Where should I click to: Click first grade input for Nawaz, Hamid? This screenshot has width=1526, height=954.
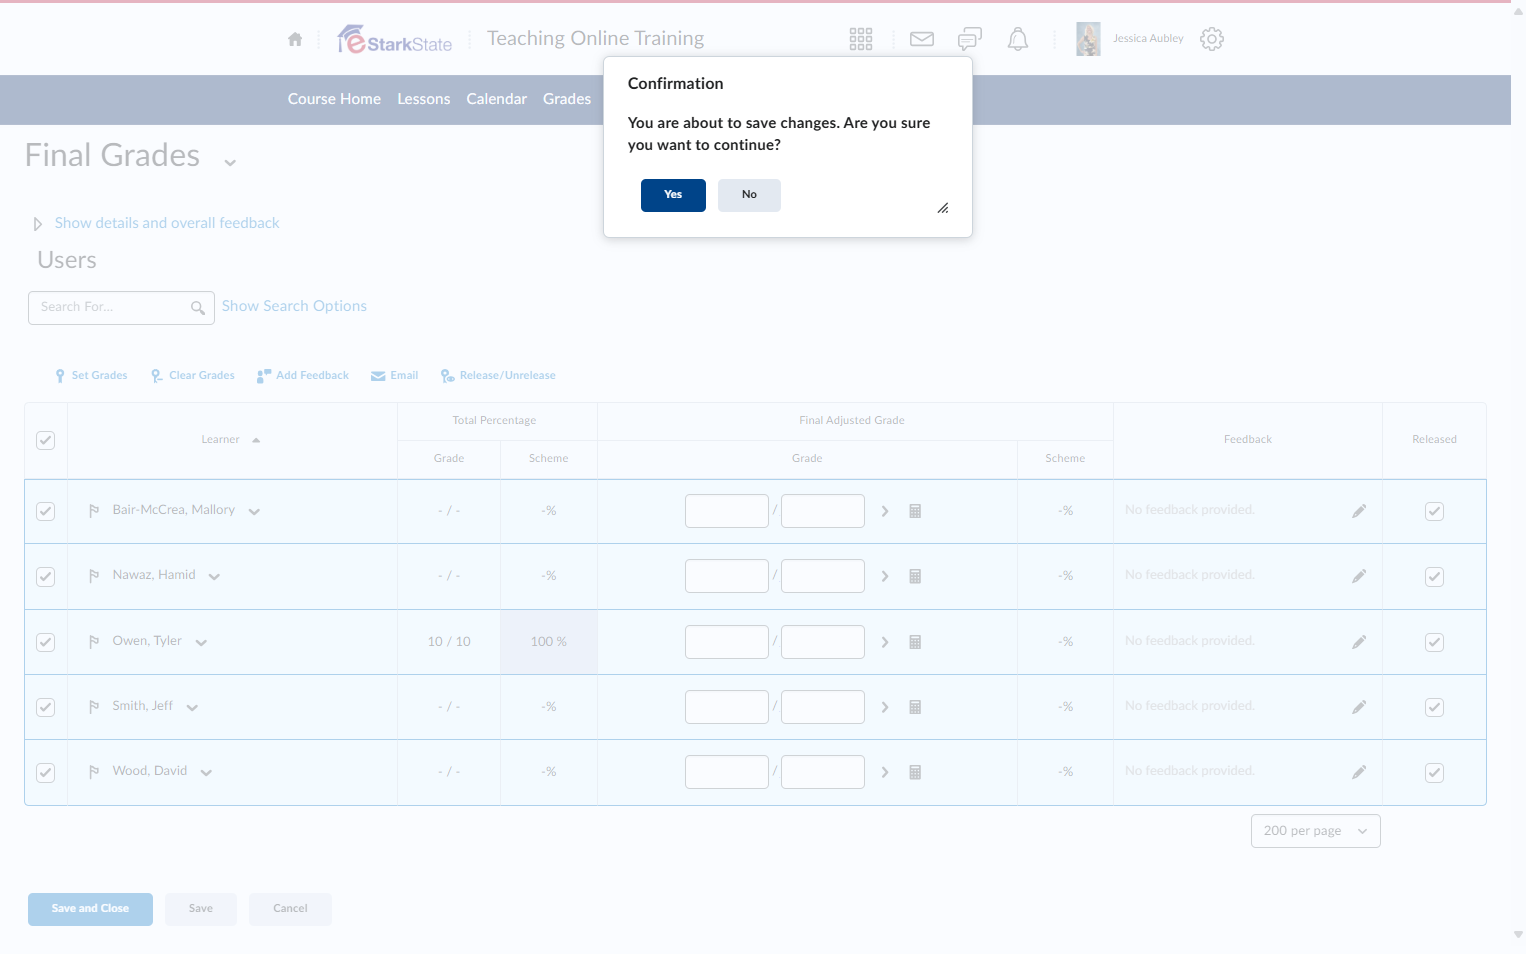pos(727,576)
